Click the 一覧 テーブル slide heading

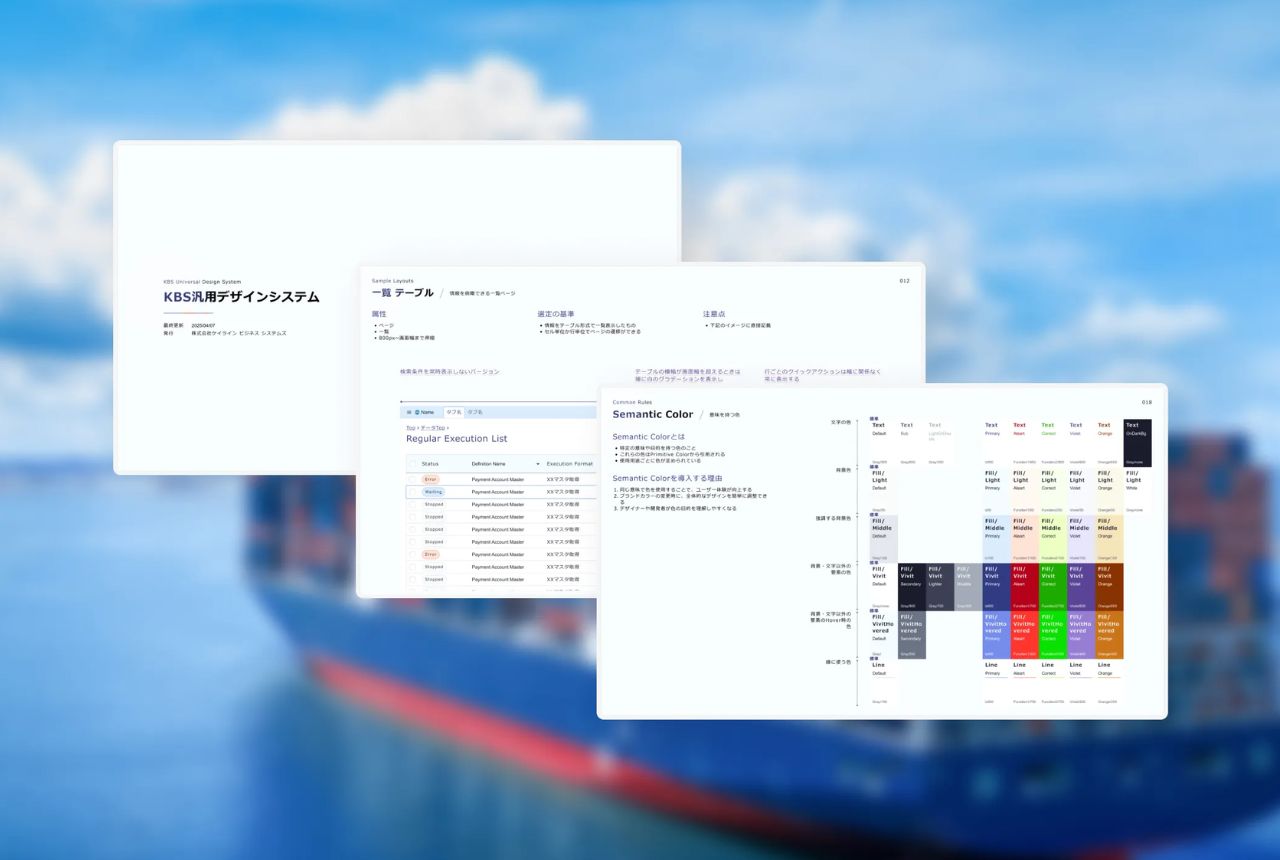[x=403, y=293]
